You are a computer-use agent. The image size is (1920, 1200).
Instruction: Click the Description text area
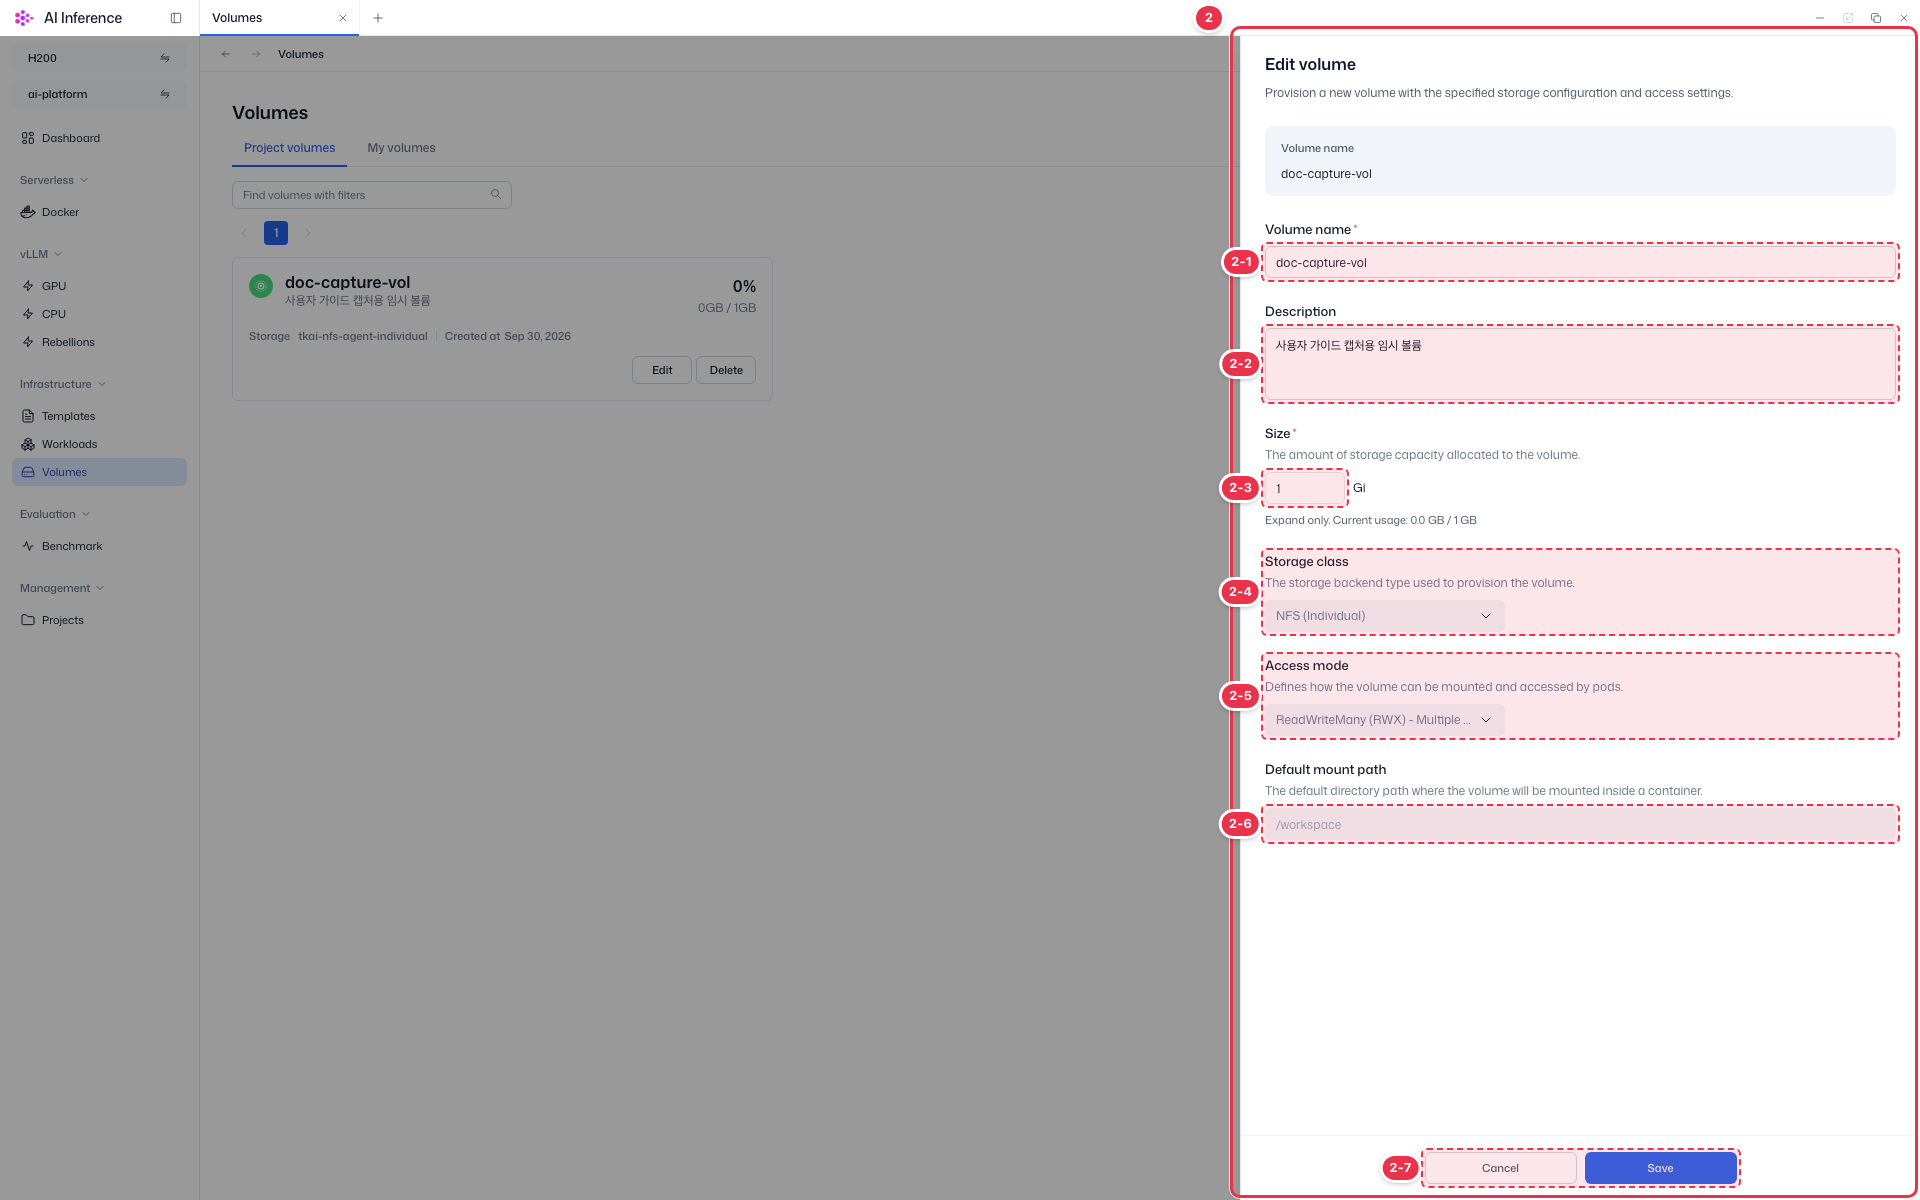coord(1580,364)
